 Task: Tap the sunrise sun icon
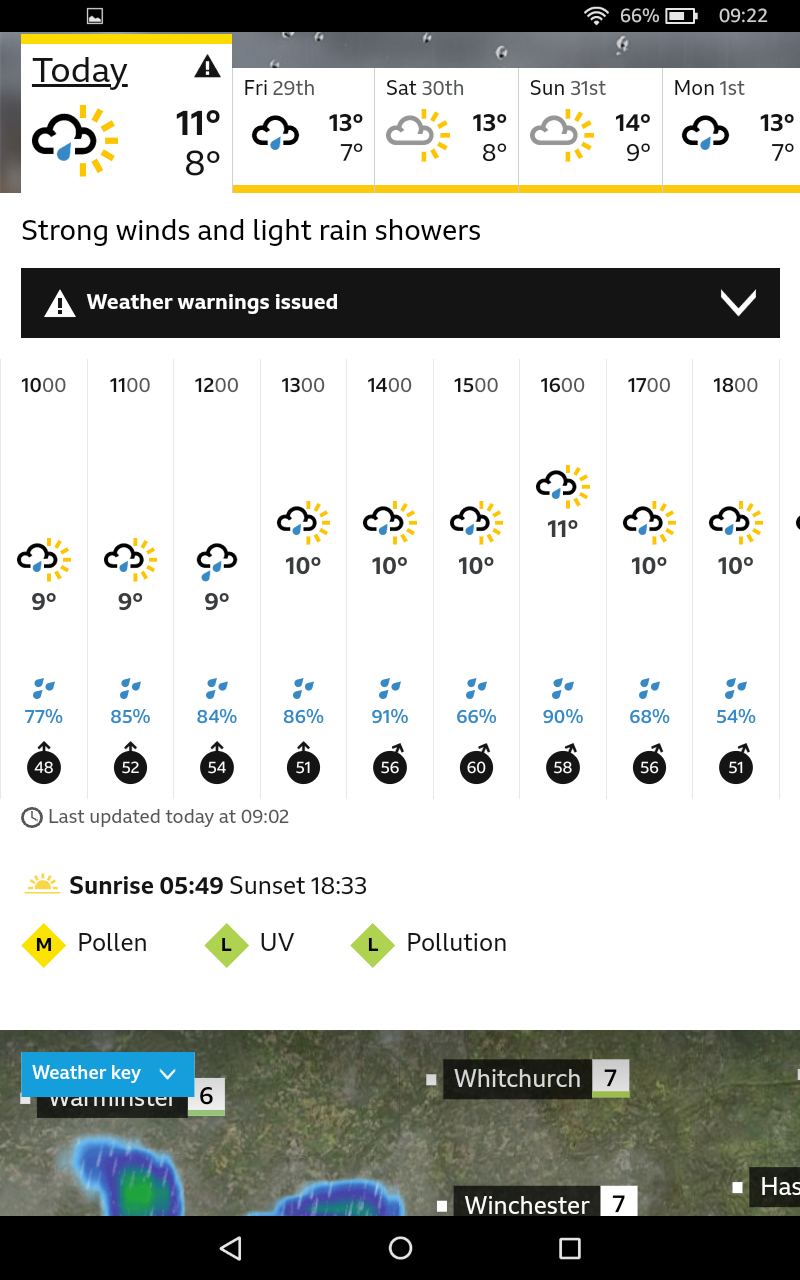pyautogui.click(x=43, y=885)
